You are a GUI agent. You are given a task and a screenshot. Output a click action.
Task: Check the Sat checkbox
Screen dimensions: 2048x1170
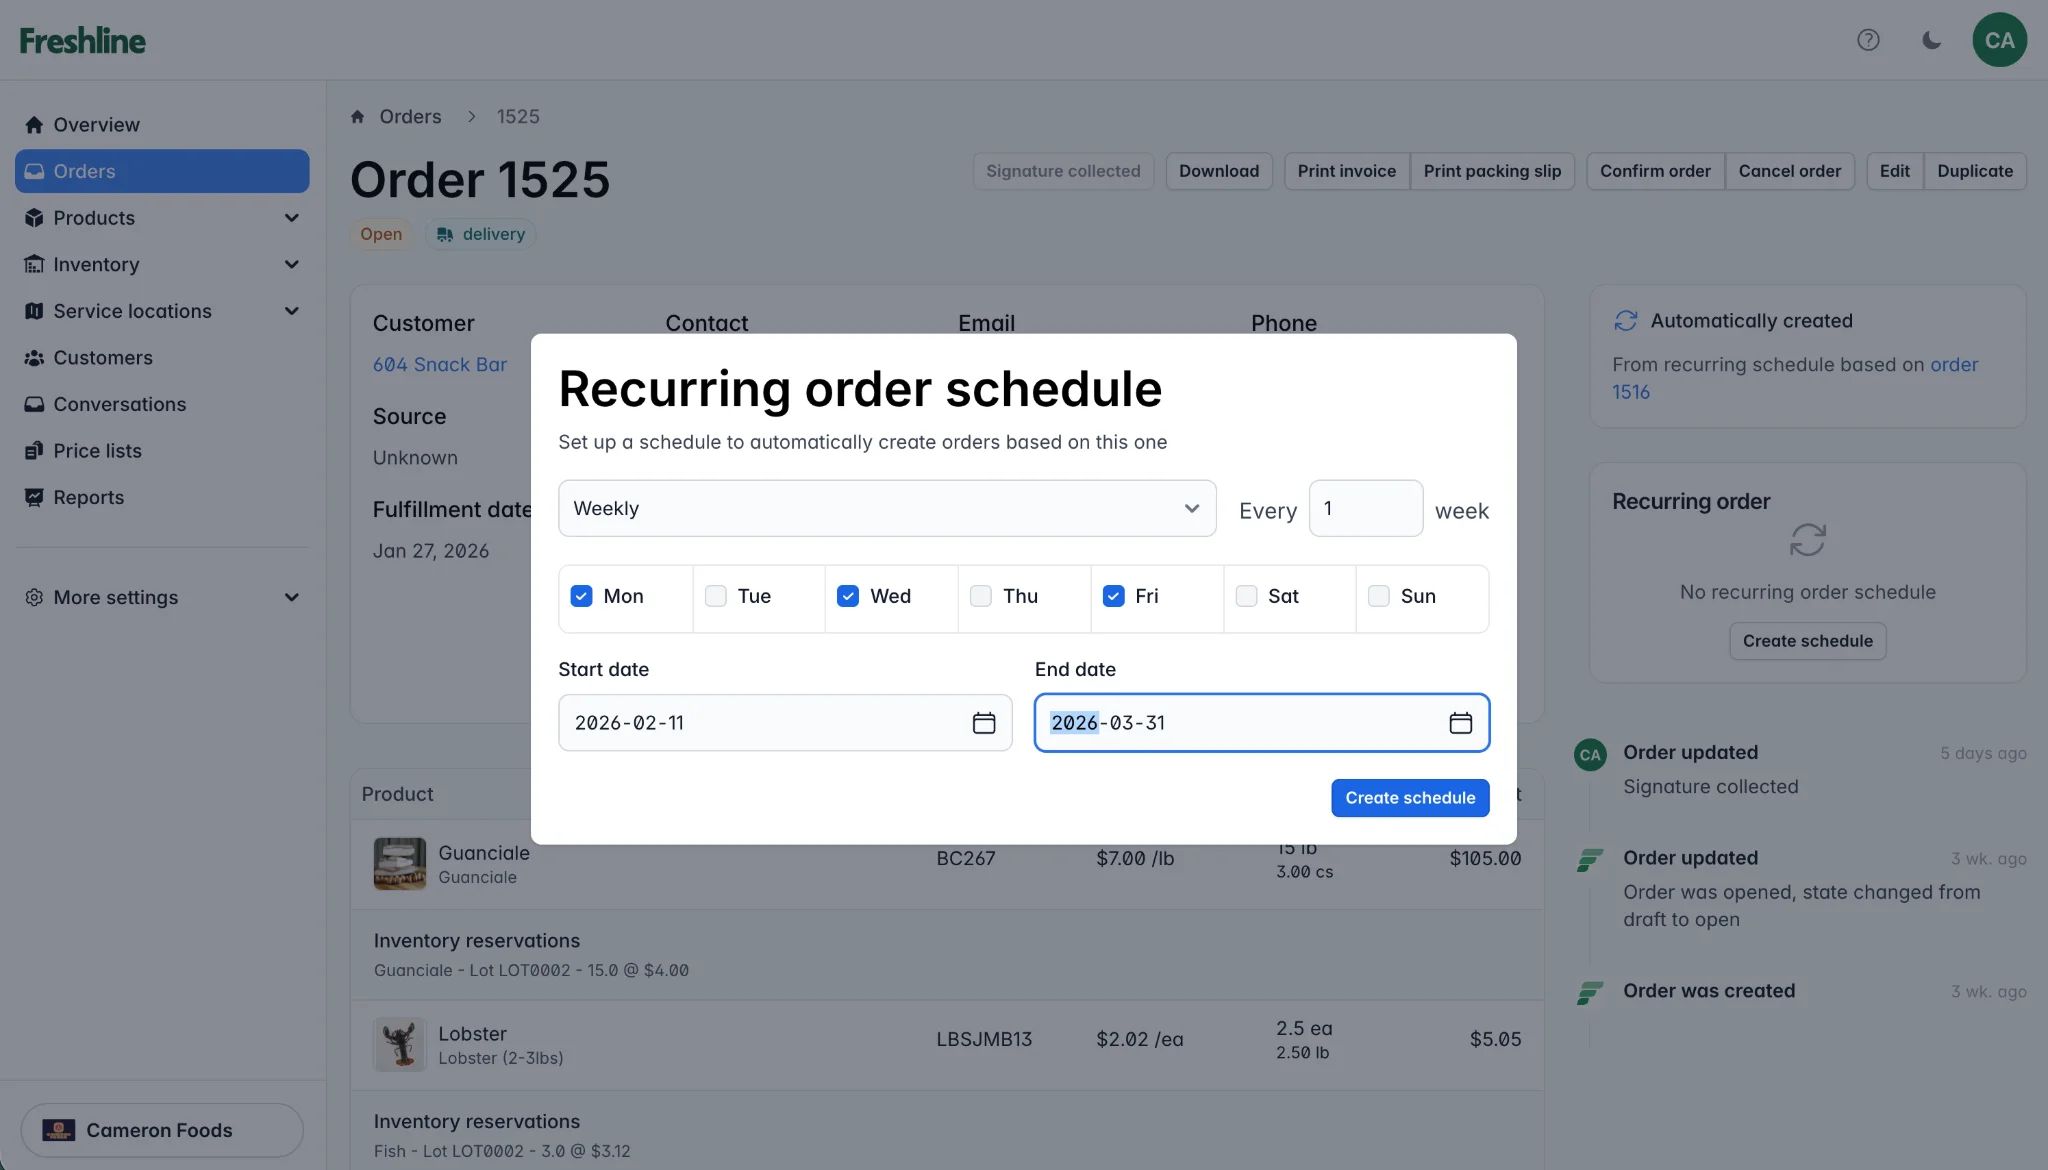click(x=1246, y=595)
